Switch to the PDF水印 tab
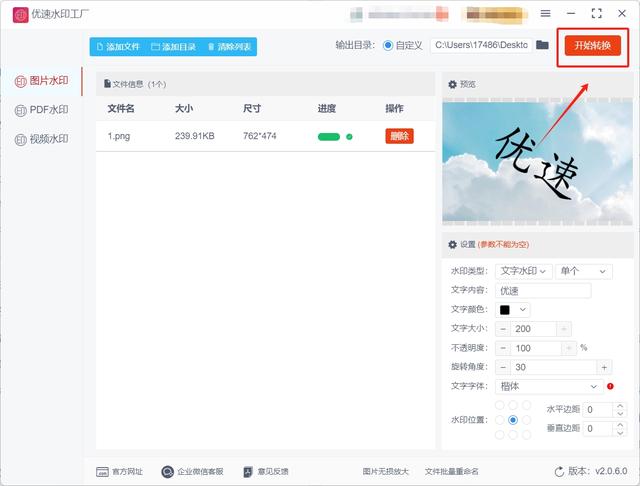640x486 pixels. 42,110
